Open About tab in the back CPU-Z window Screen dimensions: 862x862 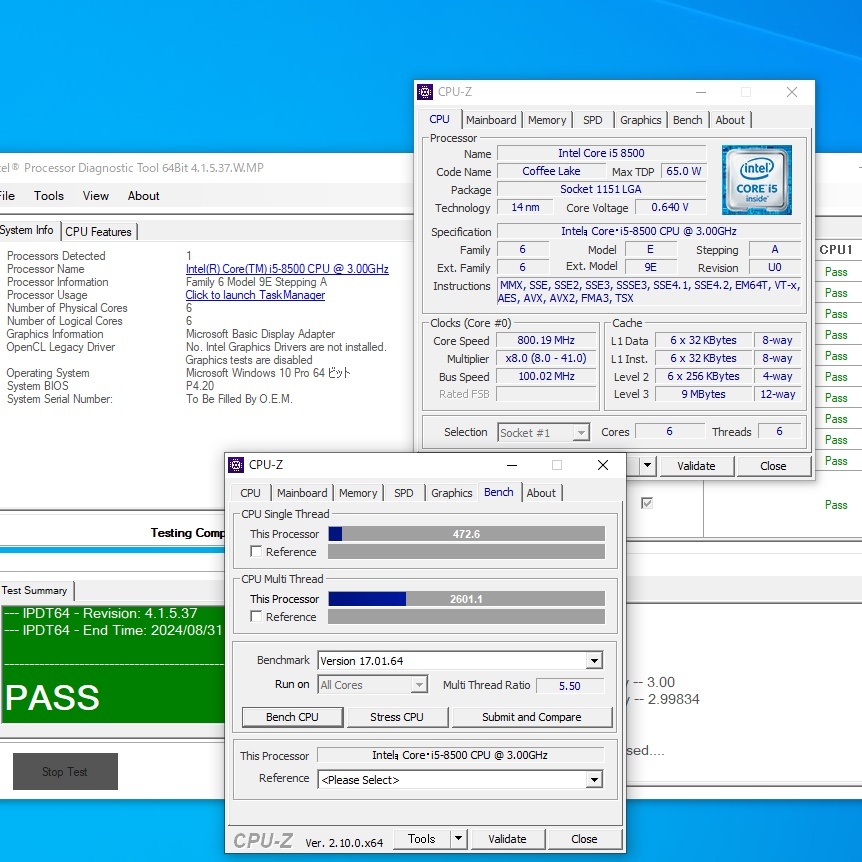(x=730, y=120)
